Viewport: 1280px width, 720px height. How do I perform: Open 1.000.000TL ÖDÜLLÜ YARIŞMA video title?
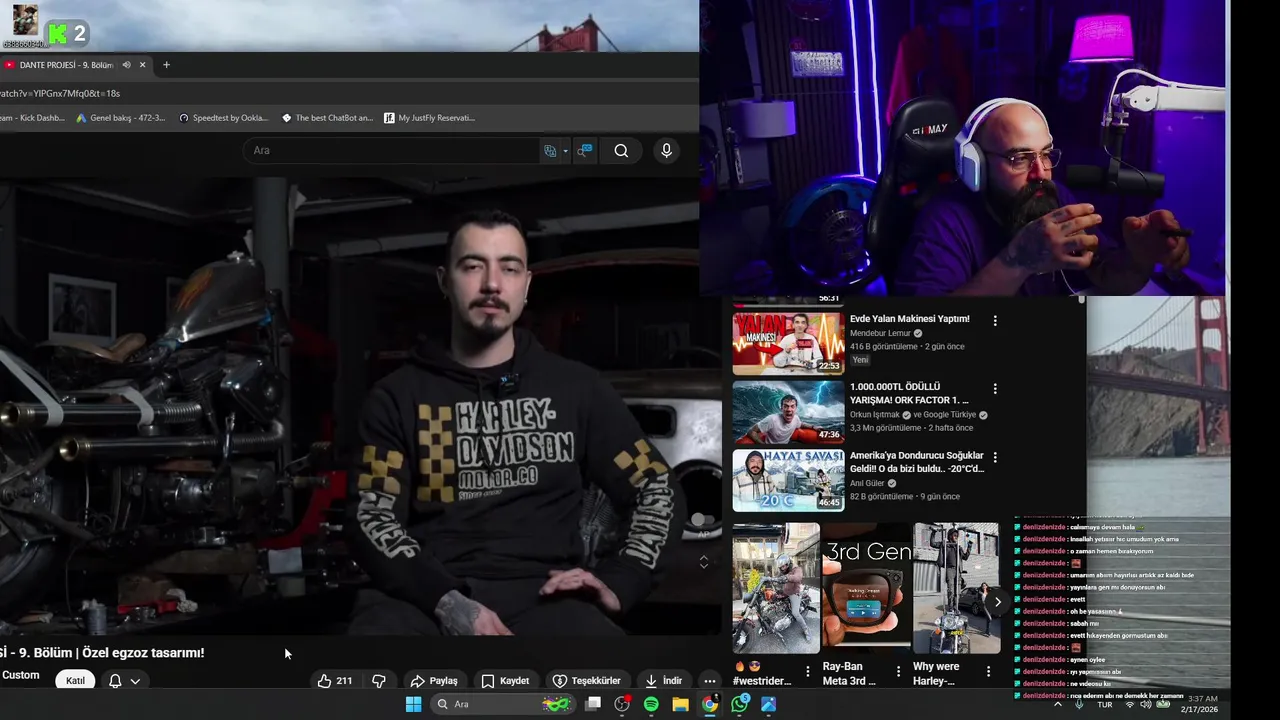[x=910, y=393]
